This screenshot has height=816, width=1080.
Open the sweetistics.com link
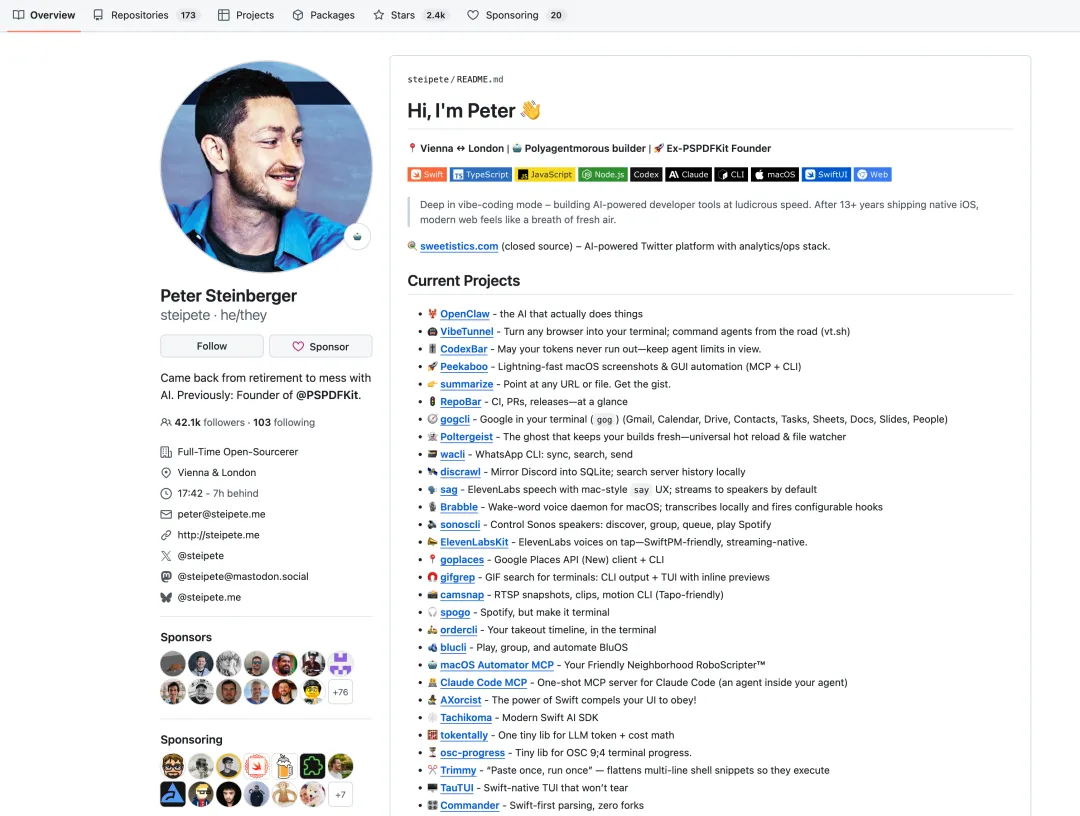[x=459, y=247]
